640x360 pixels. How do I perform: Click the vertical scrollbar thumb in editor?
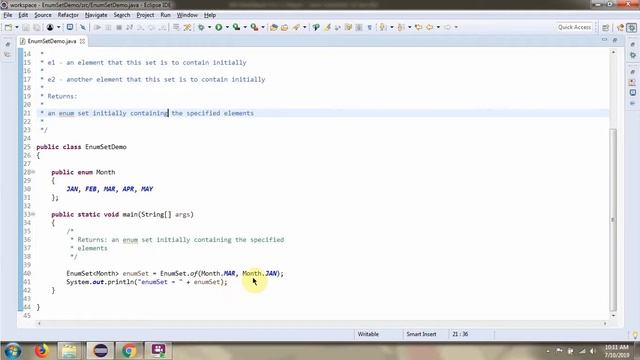click(613, 220)
